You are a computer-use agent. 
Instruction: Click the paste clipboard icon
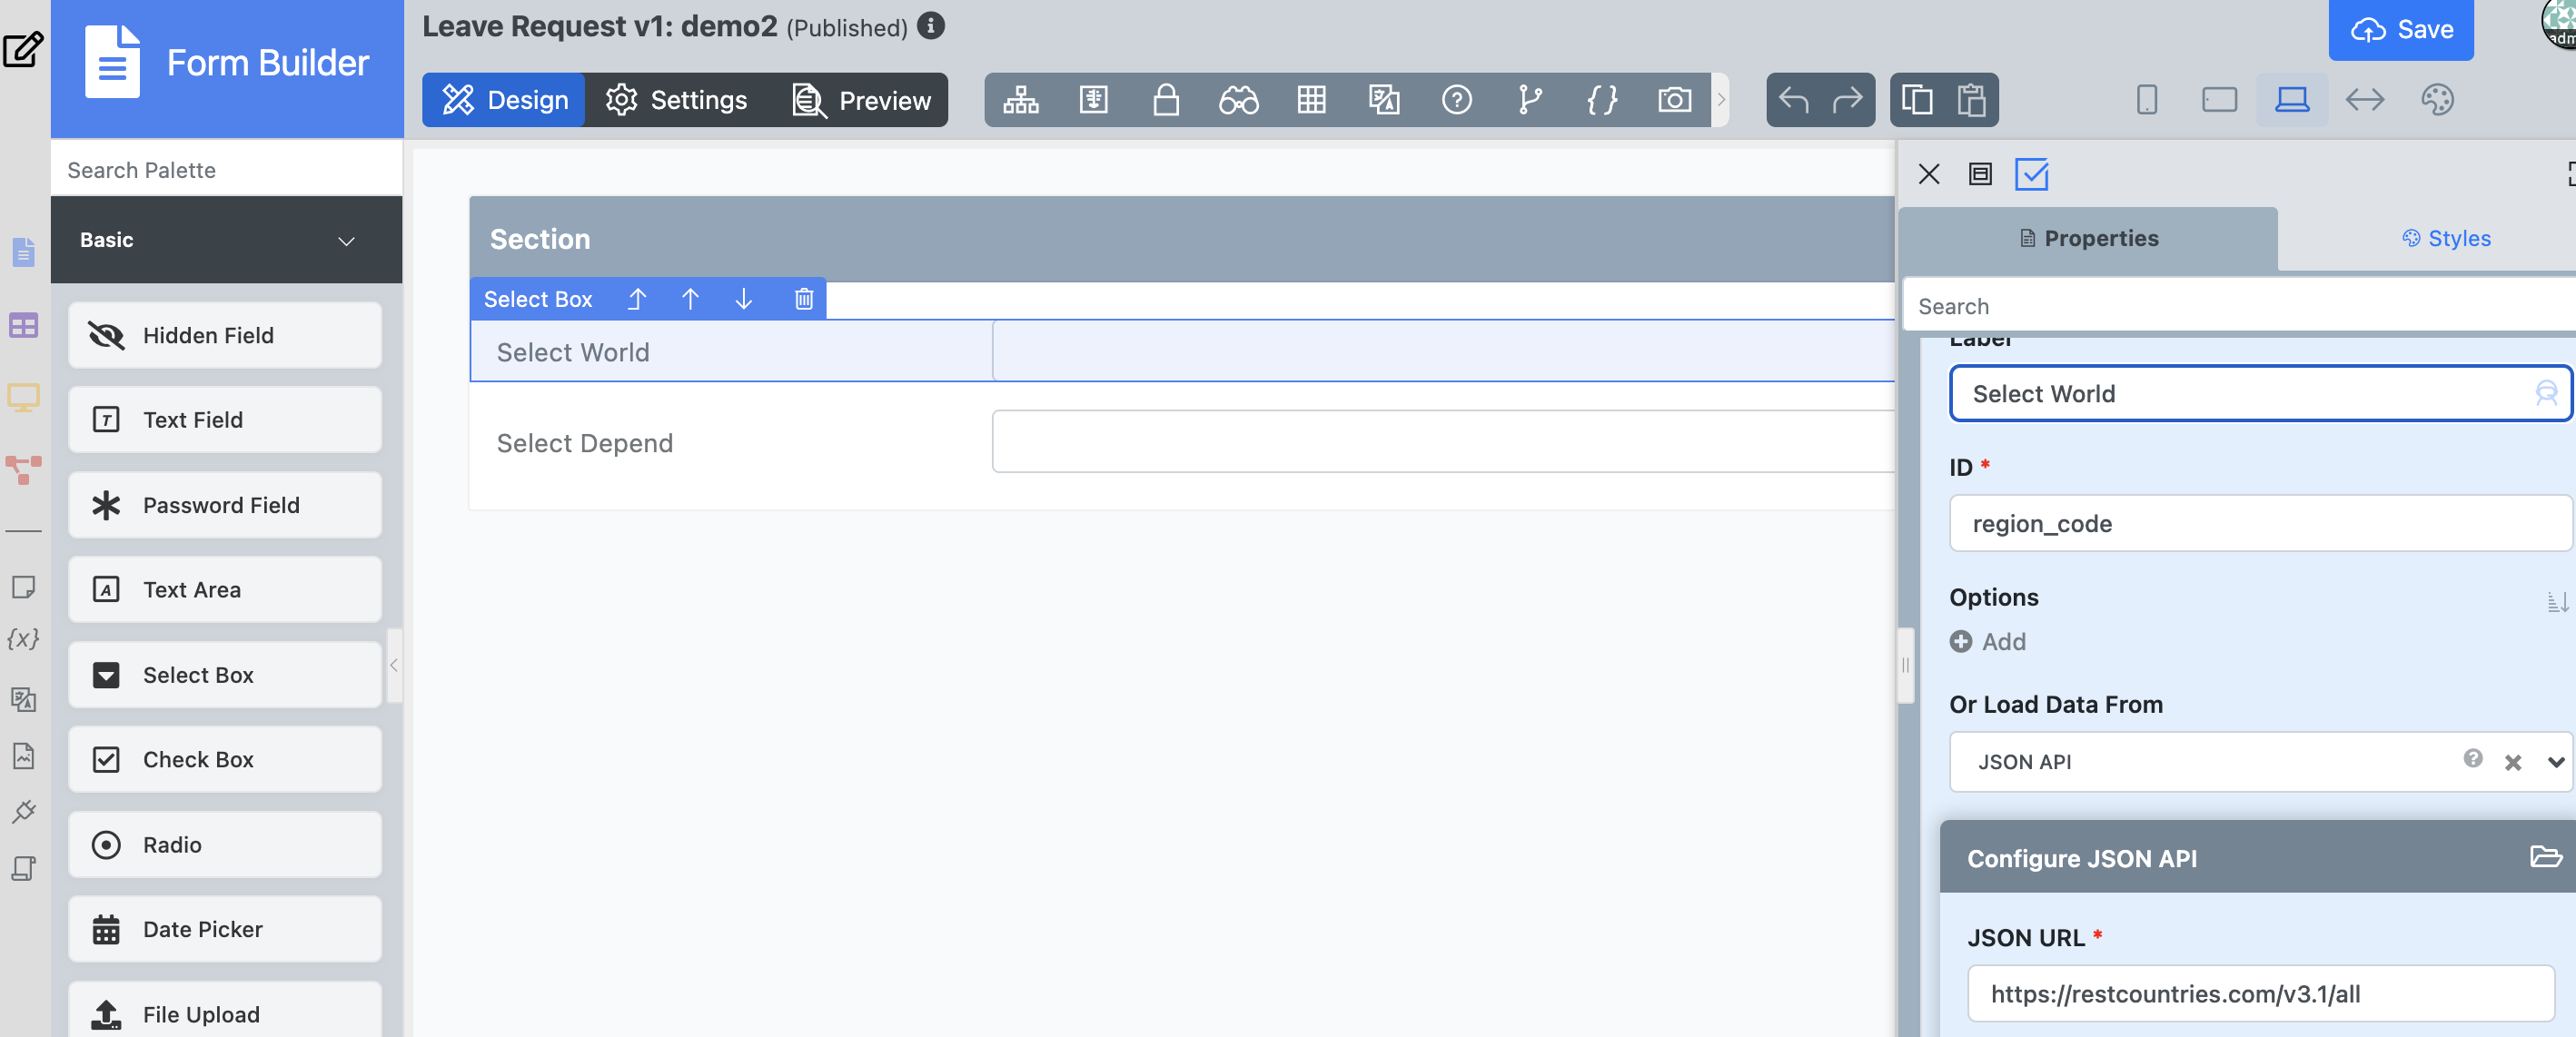[1971, 100]
